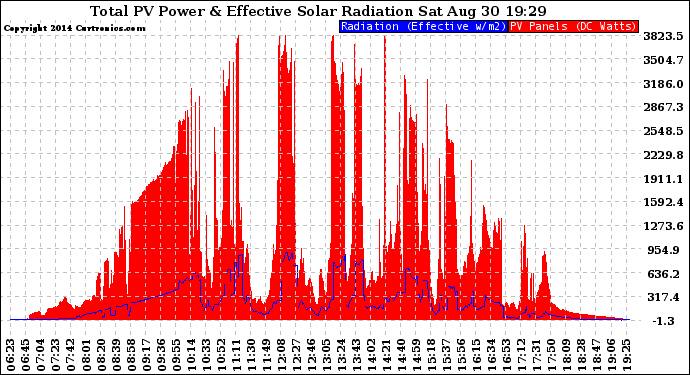Click the PV Panels (DC Watts) legend label
The image size is (690, 375).
(x=573, y=26)
